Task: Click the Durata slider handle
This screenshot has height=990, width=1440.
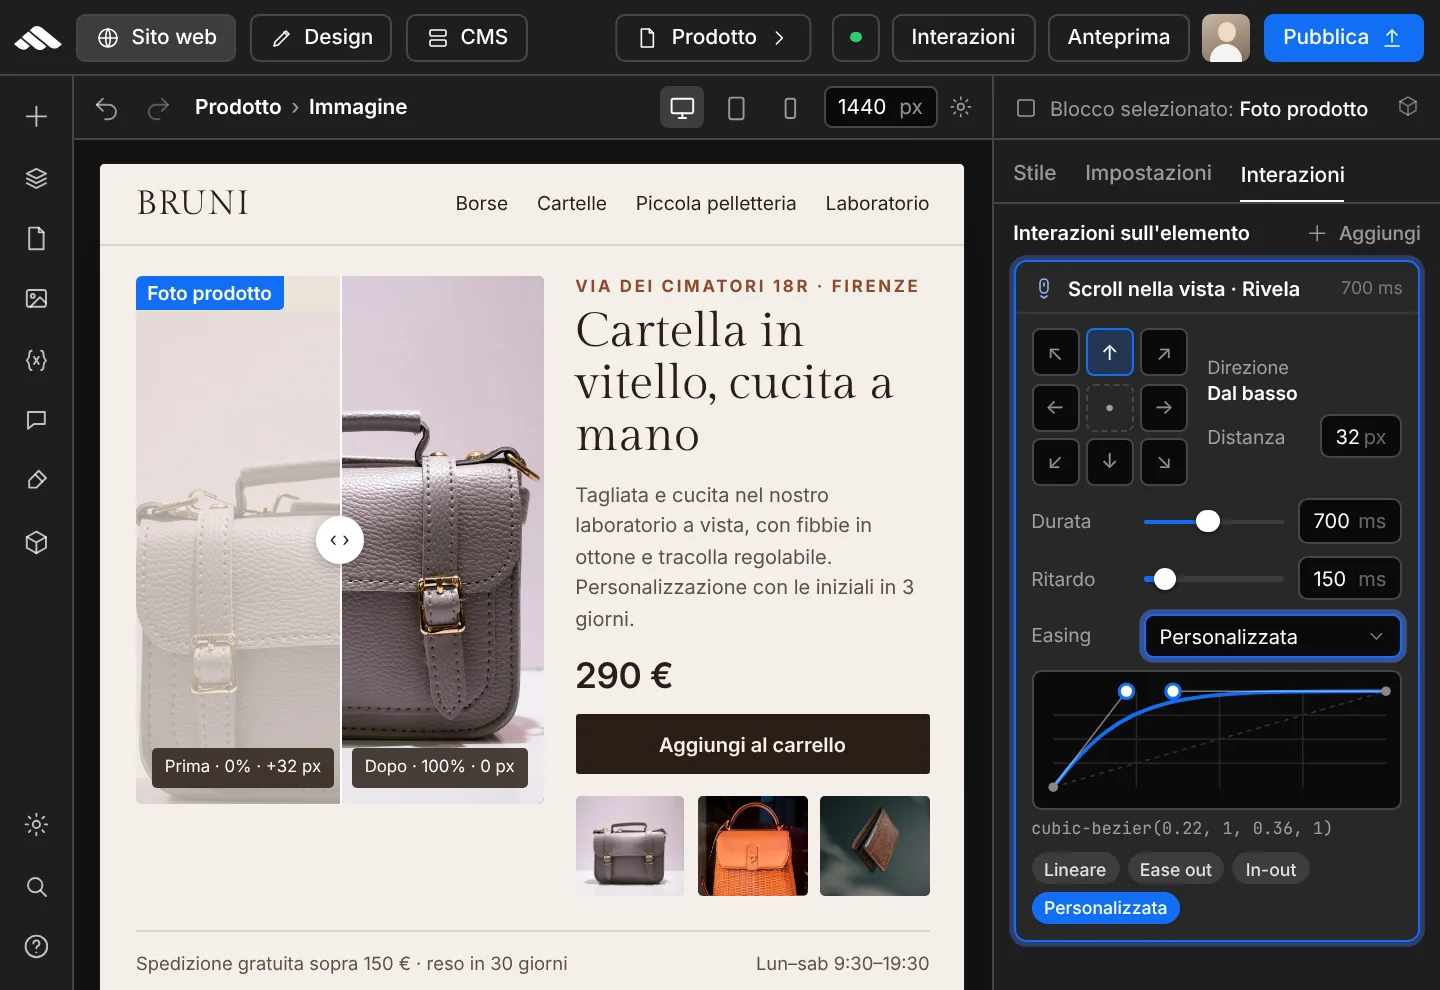Action: point(1208,521)
